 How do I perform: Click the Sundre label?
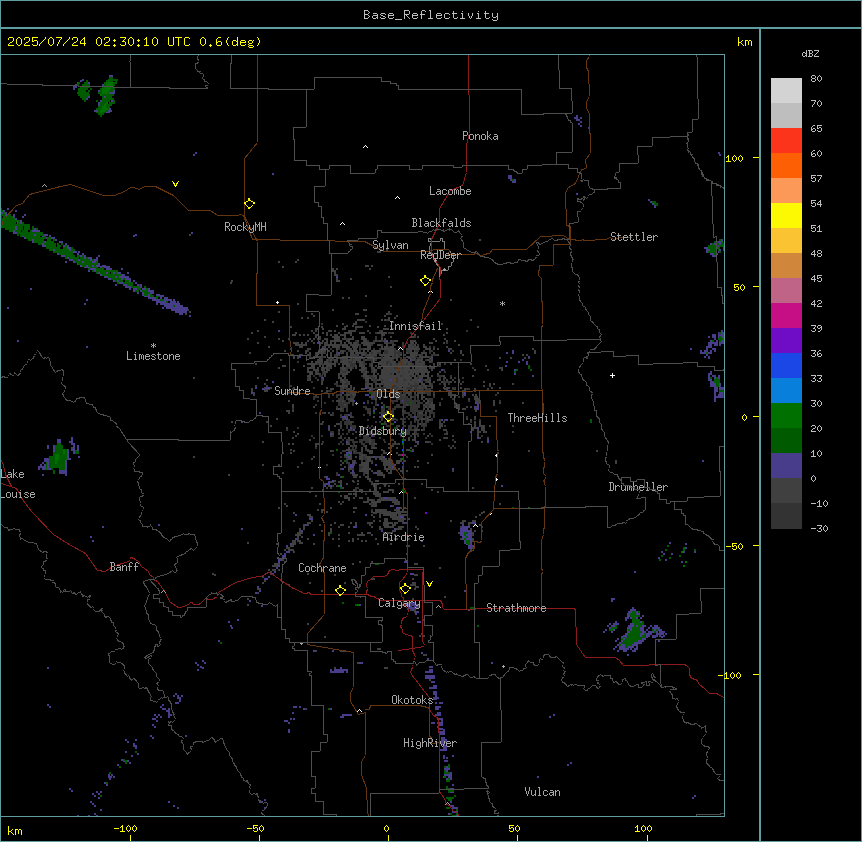(x=292, y=391)
